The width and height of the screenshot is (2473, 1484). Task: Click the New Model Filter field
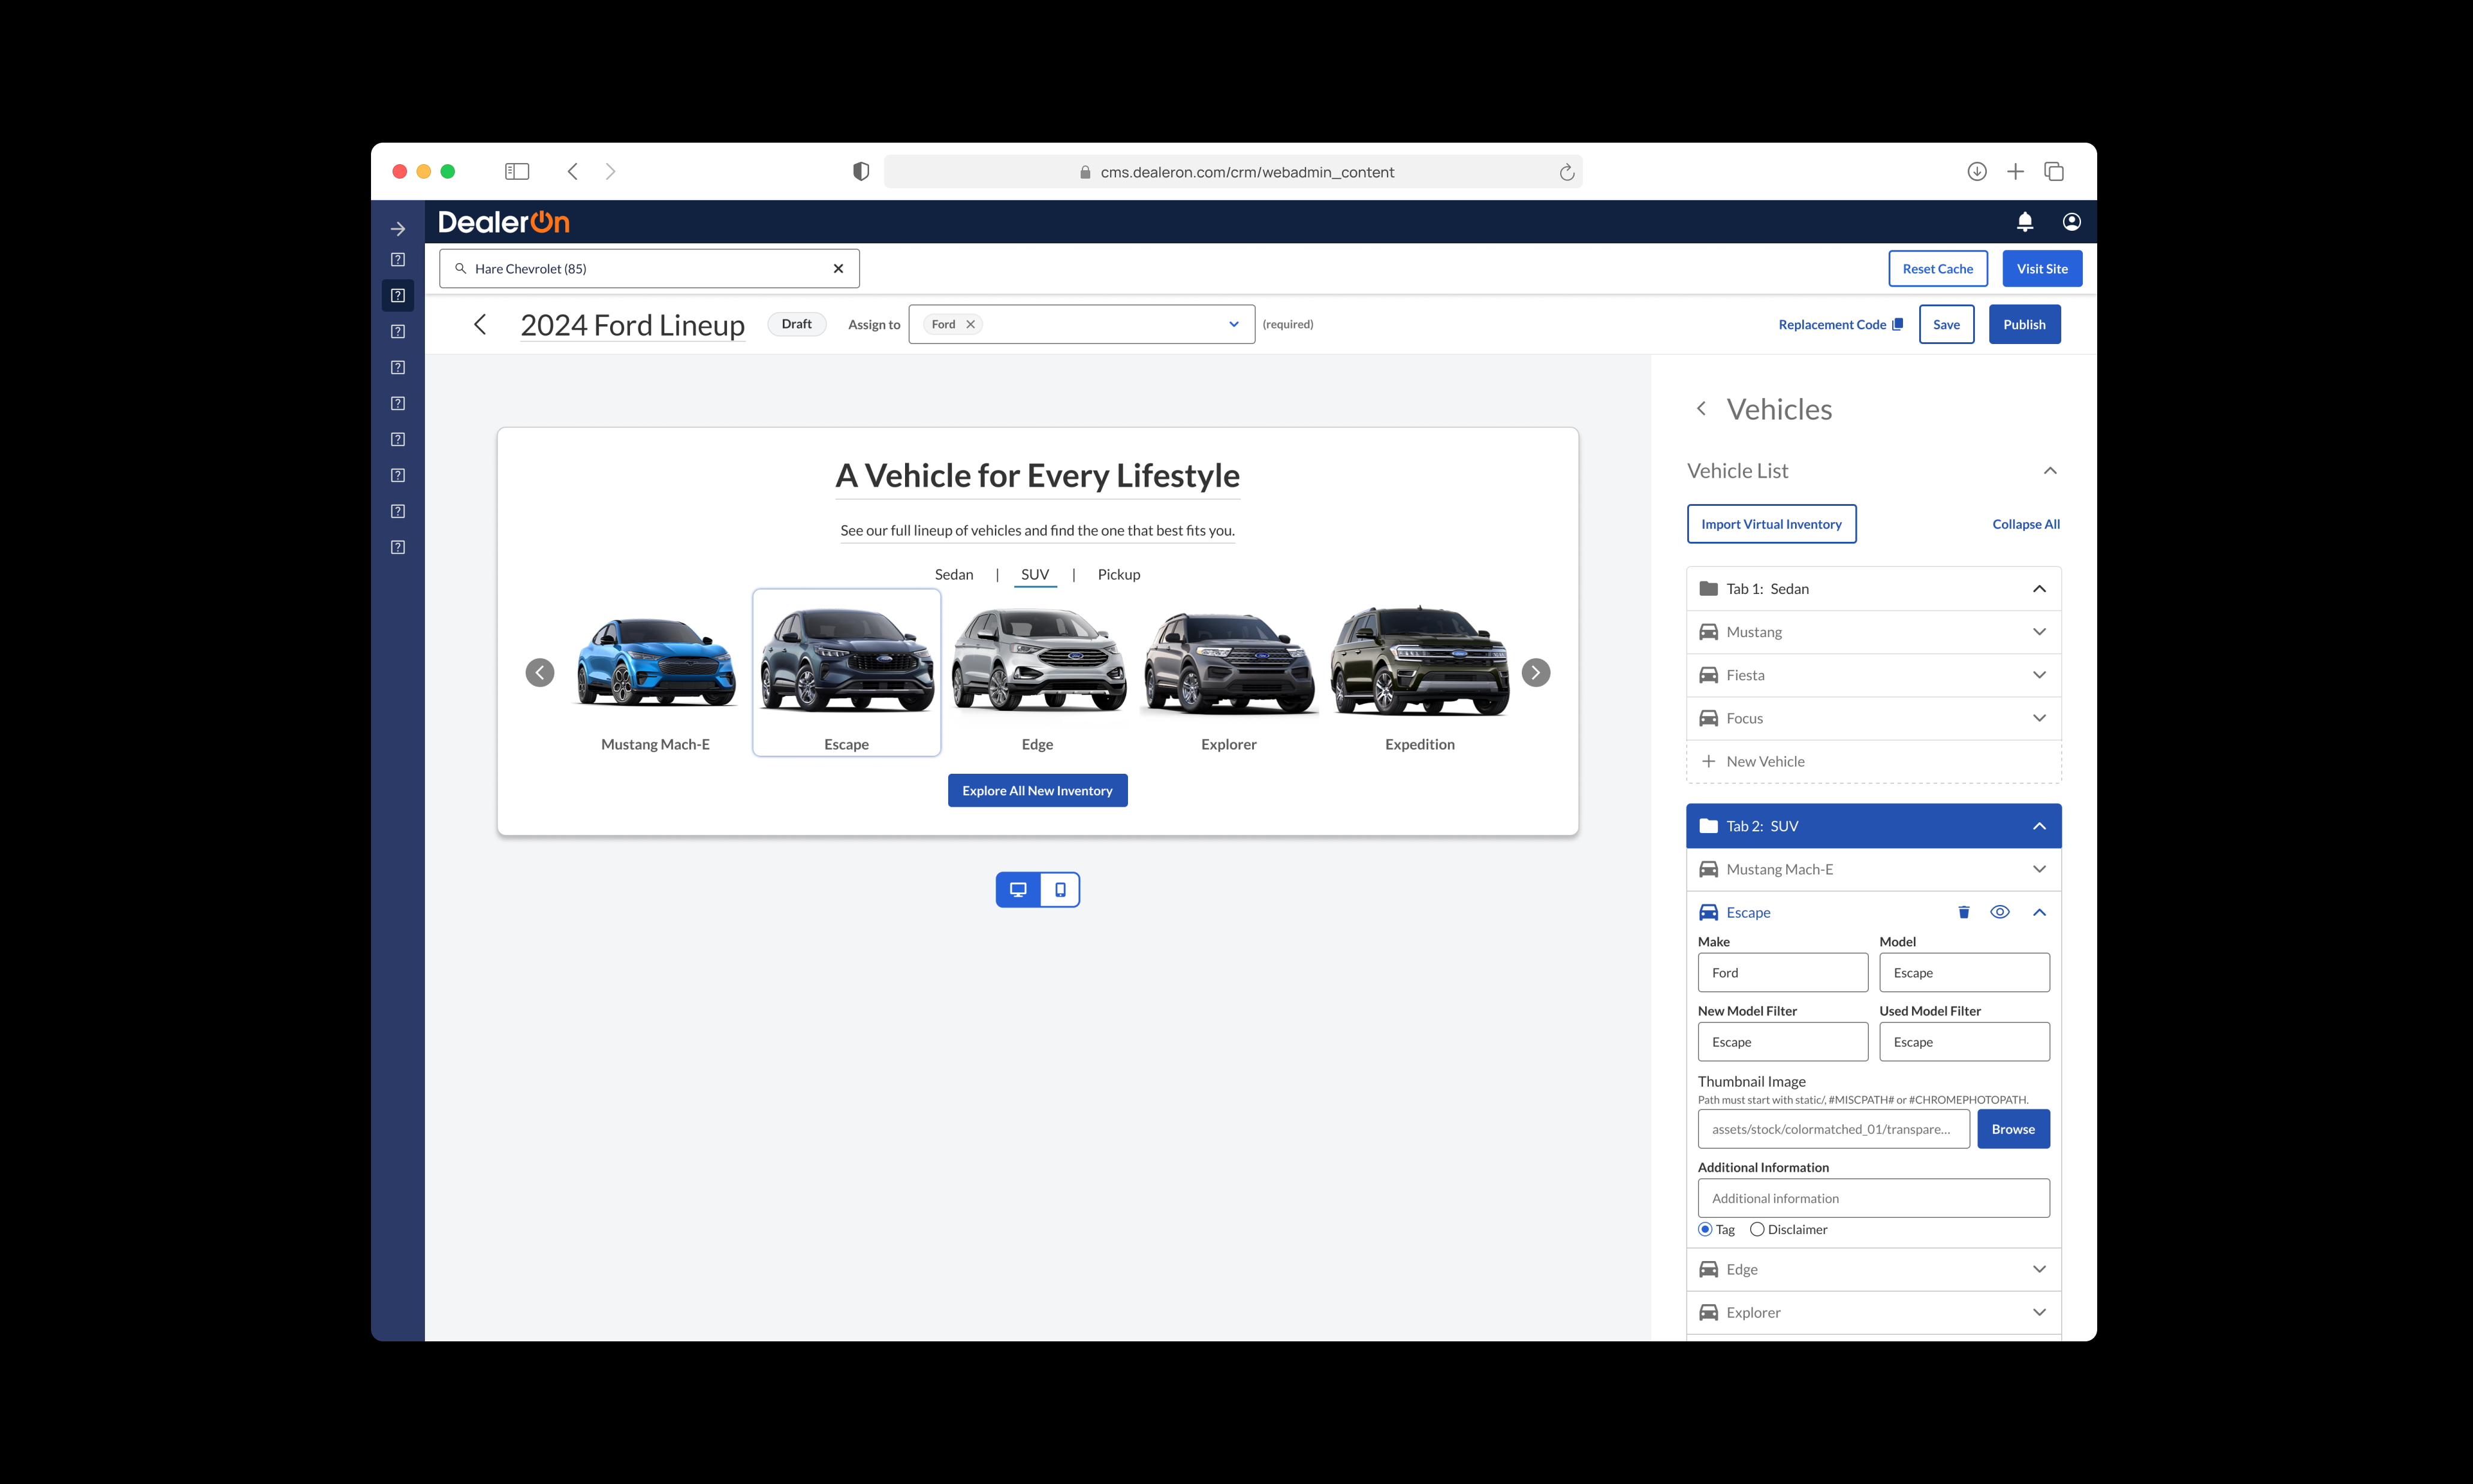point(1783,1042)
